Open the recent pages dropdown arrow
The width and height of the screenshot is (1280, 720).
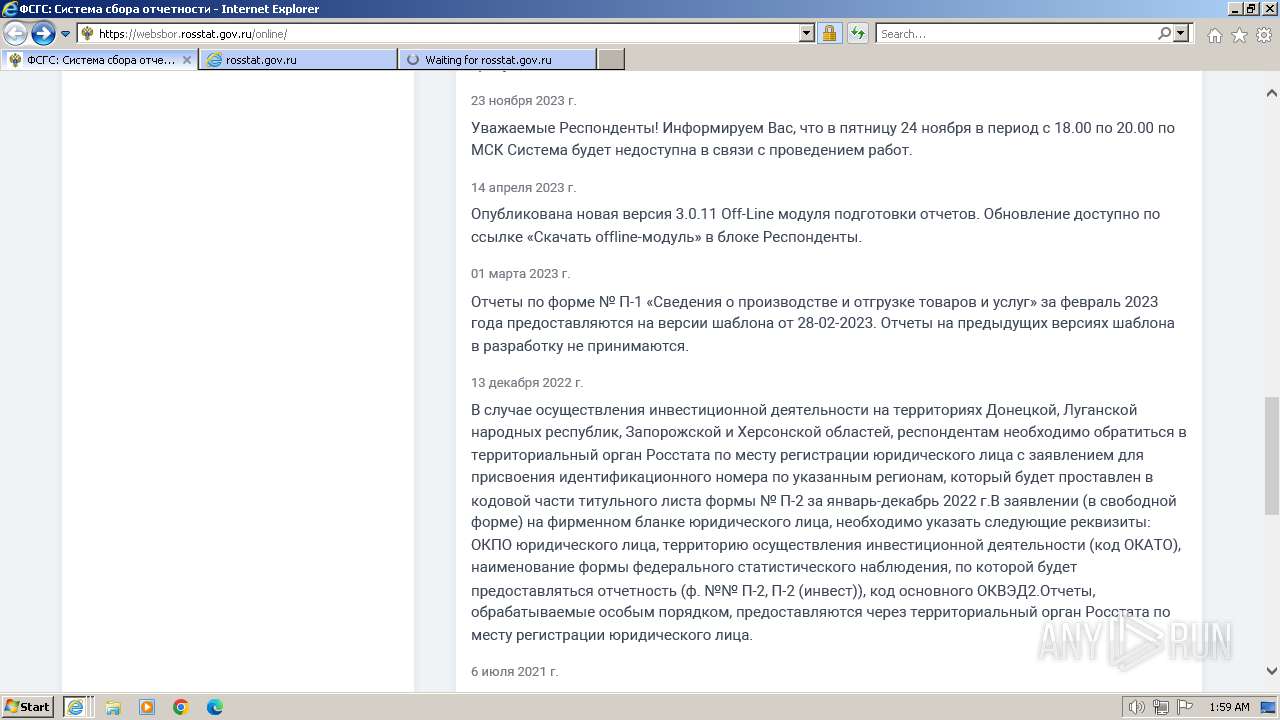coord(66,34)
